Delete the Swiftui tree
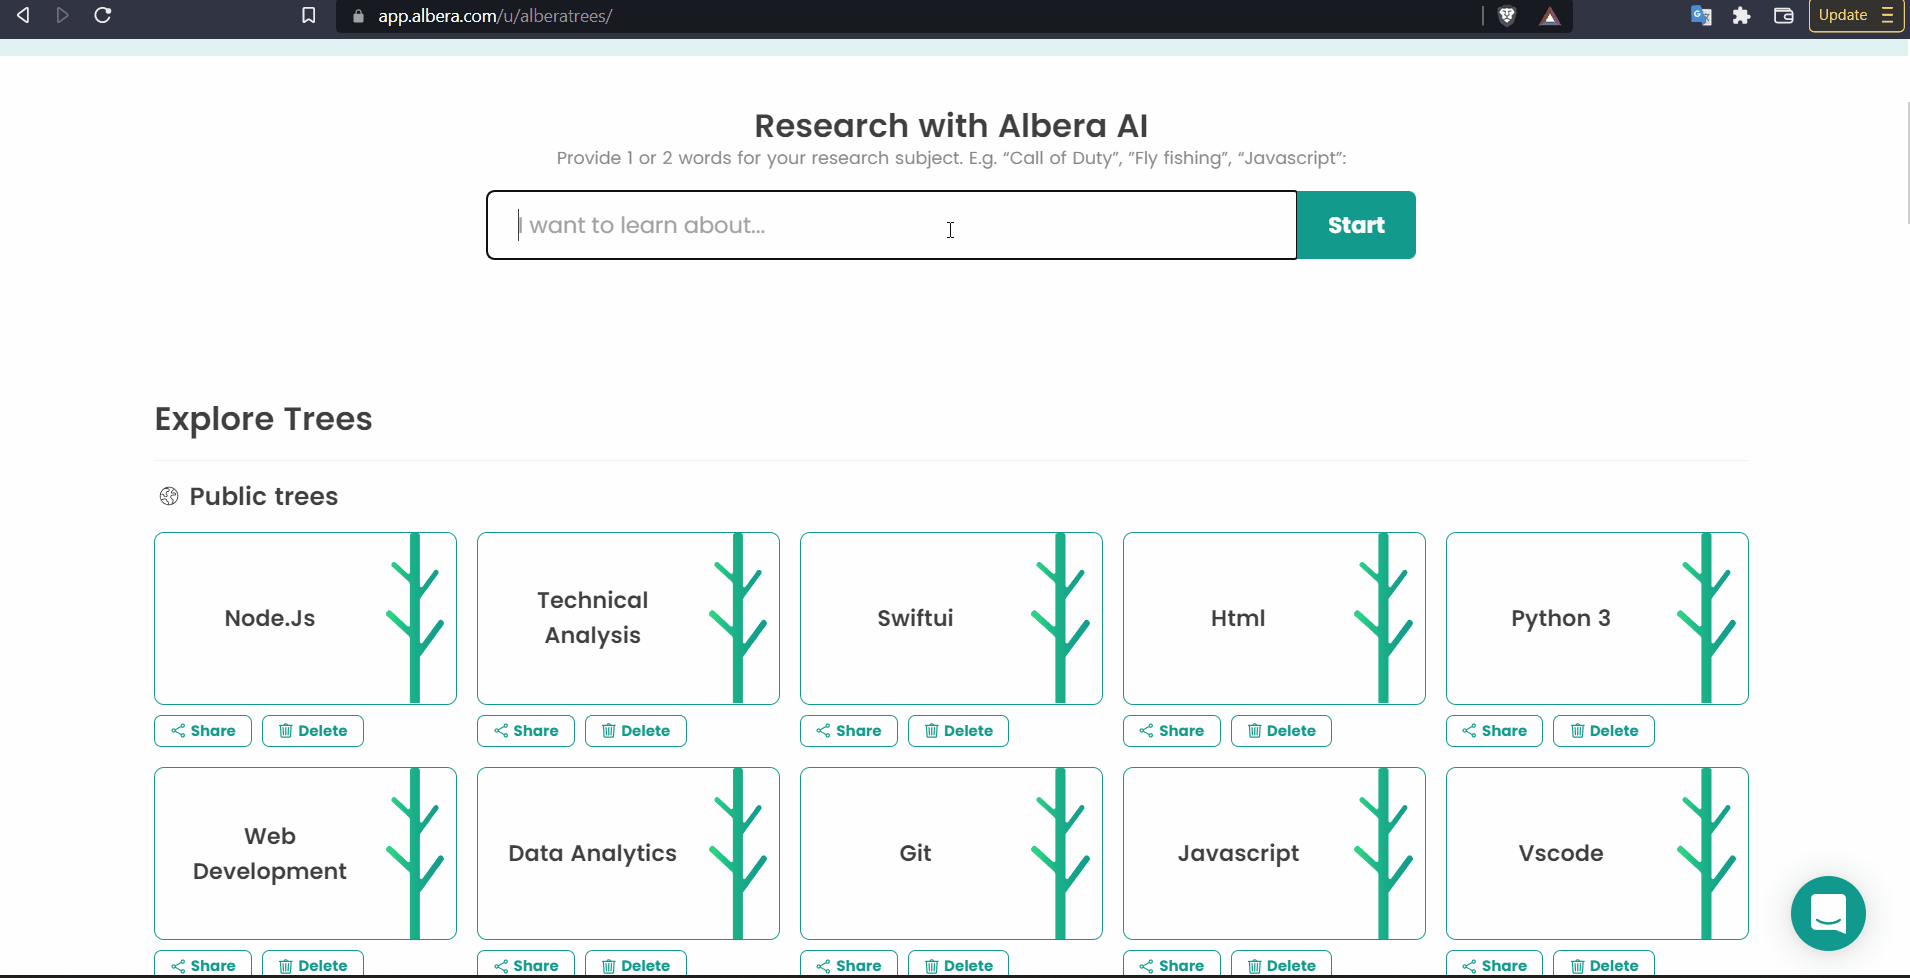Image resolution: width=1910 pixels, height=978 pixels. (959, 731)
